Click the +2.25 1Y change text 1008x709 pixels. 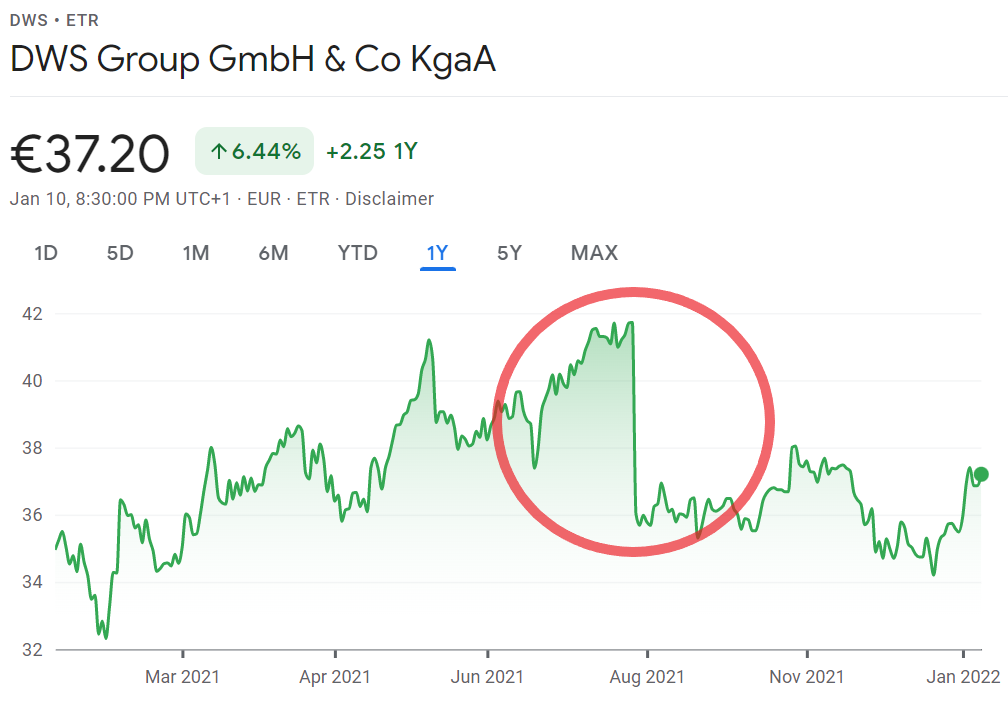[x=371, y=152]
